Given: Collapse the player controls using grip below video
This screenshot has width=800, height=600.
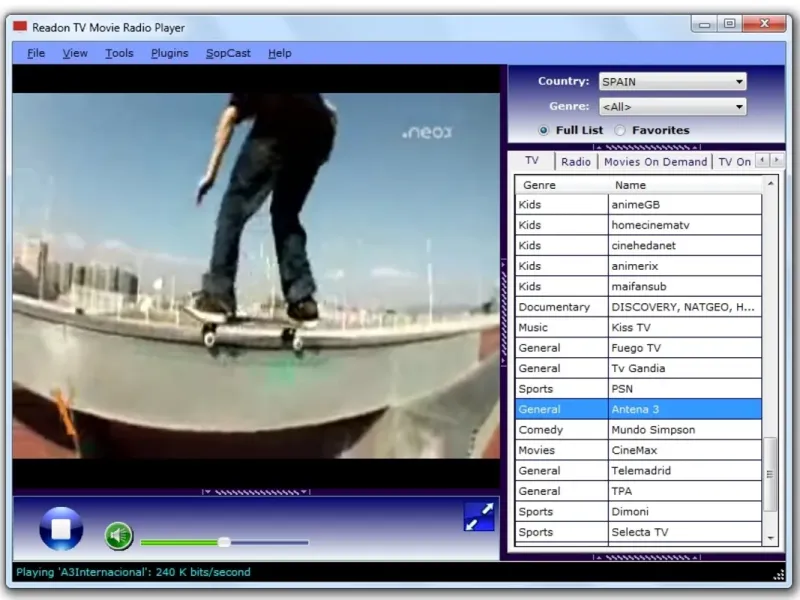Looking at the screenshot, I should pos(256,492).
